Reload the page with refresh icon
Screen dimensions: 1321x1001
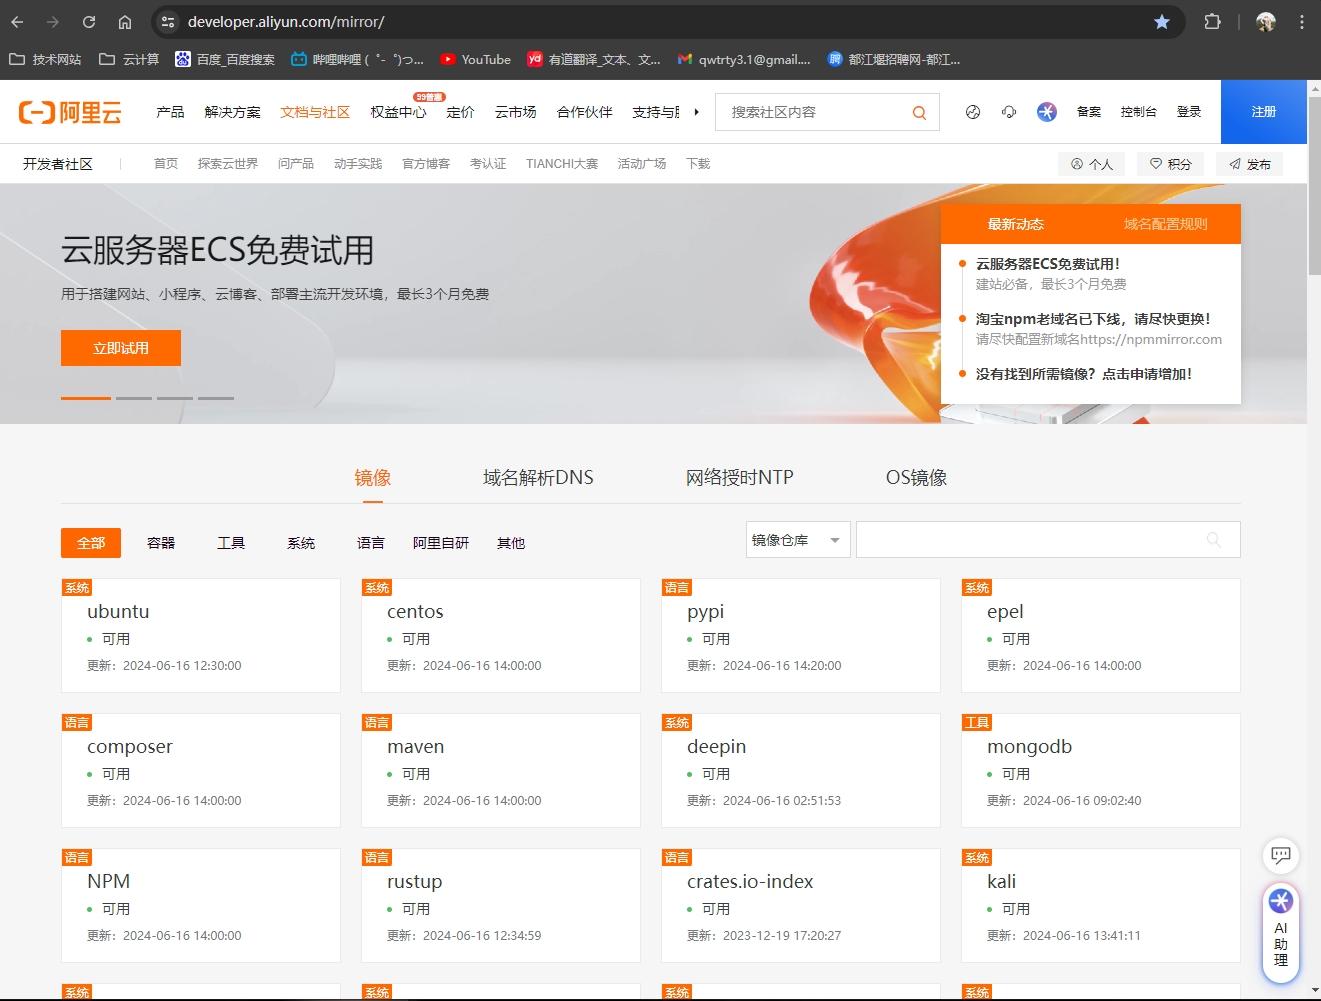tap(89, 22)
